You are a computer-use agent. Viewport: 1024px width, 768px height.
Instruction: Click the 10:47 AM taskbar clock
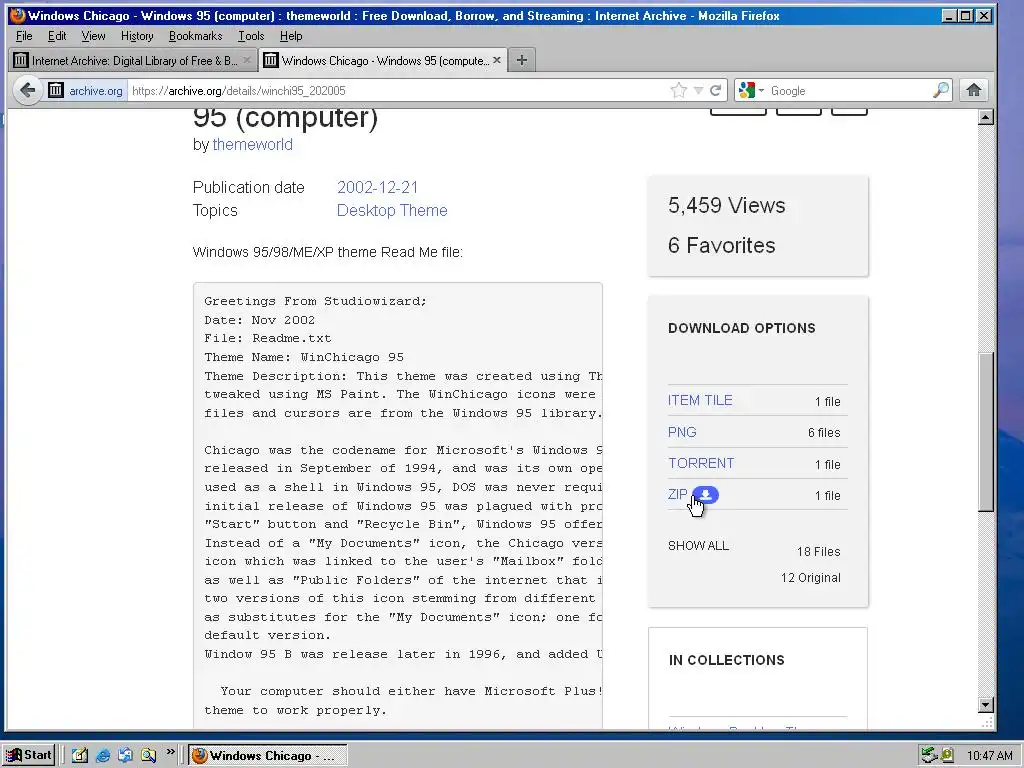(x=989, y=756)
